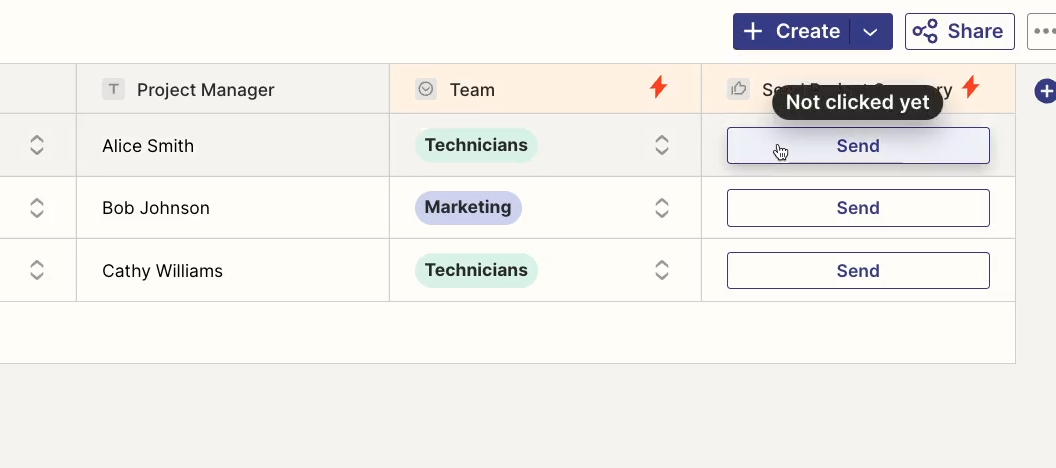Expand the Cathy Williams row left chevrons
Screen dimensions: 1056x468
(x=37, y=270)
